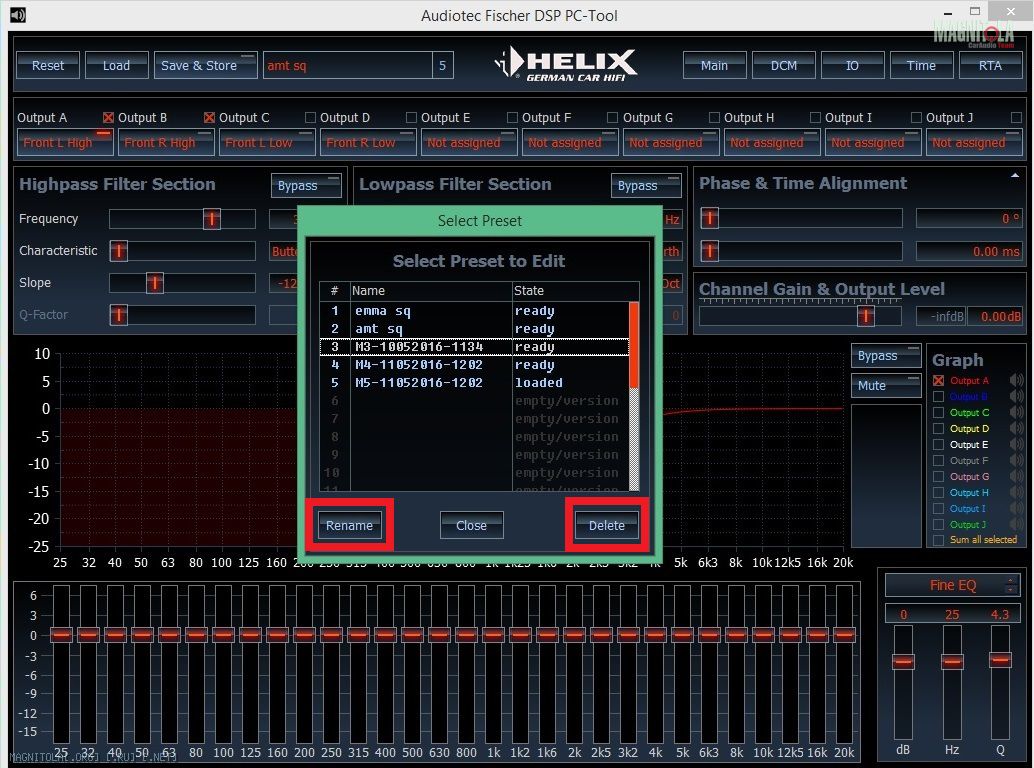Screen dimensions: 1034x768
Task: Open the DCM view
Action: coord(784,65)
